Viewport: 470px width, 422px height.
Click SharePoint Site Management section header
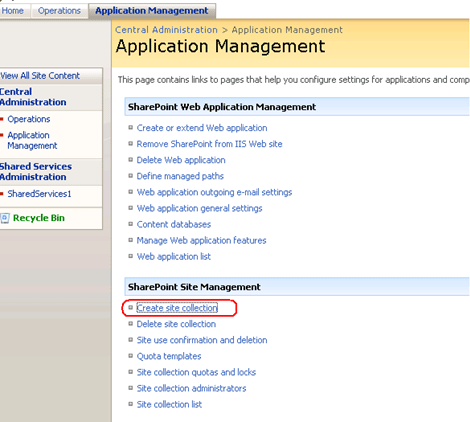coord(194,287)
